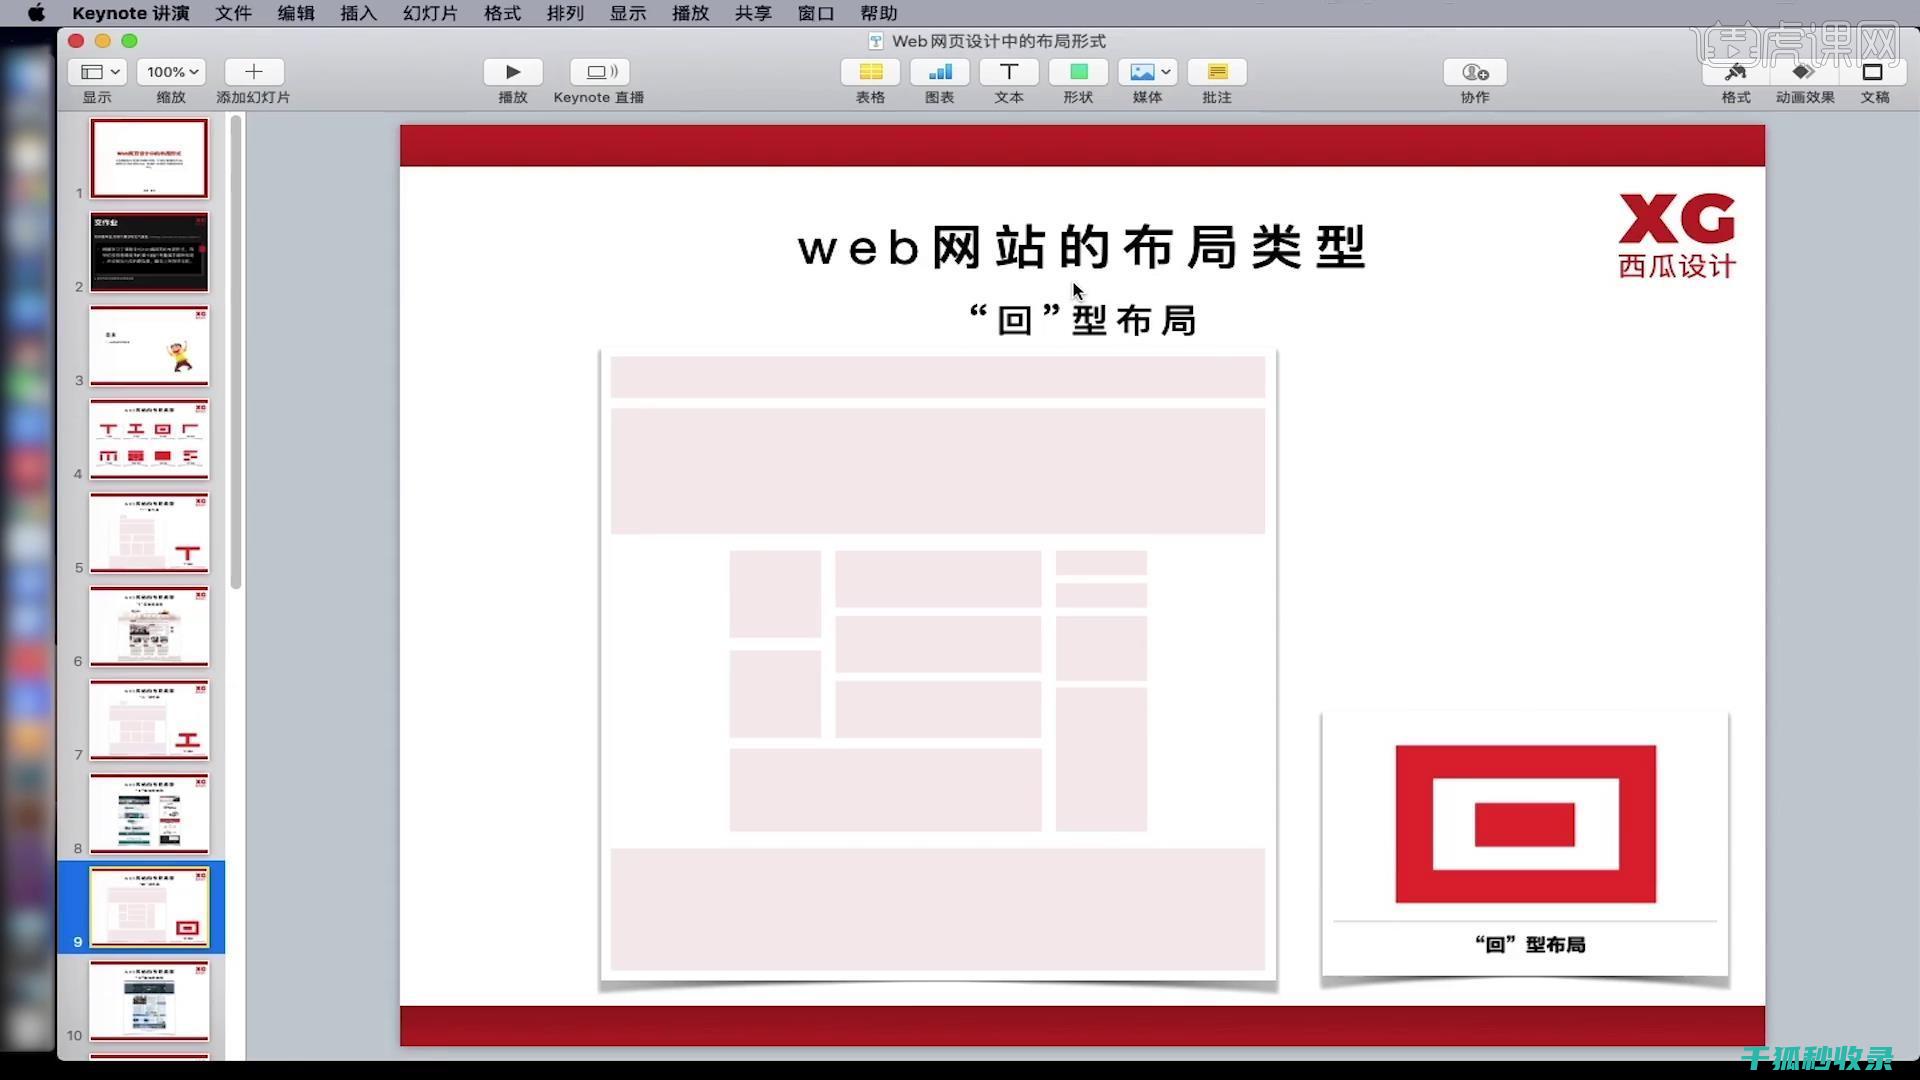Open the 排列 menu

[x=565, y=13]
